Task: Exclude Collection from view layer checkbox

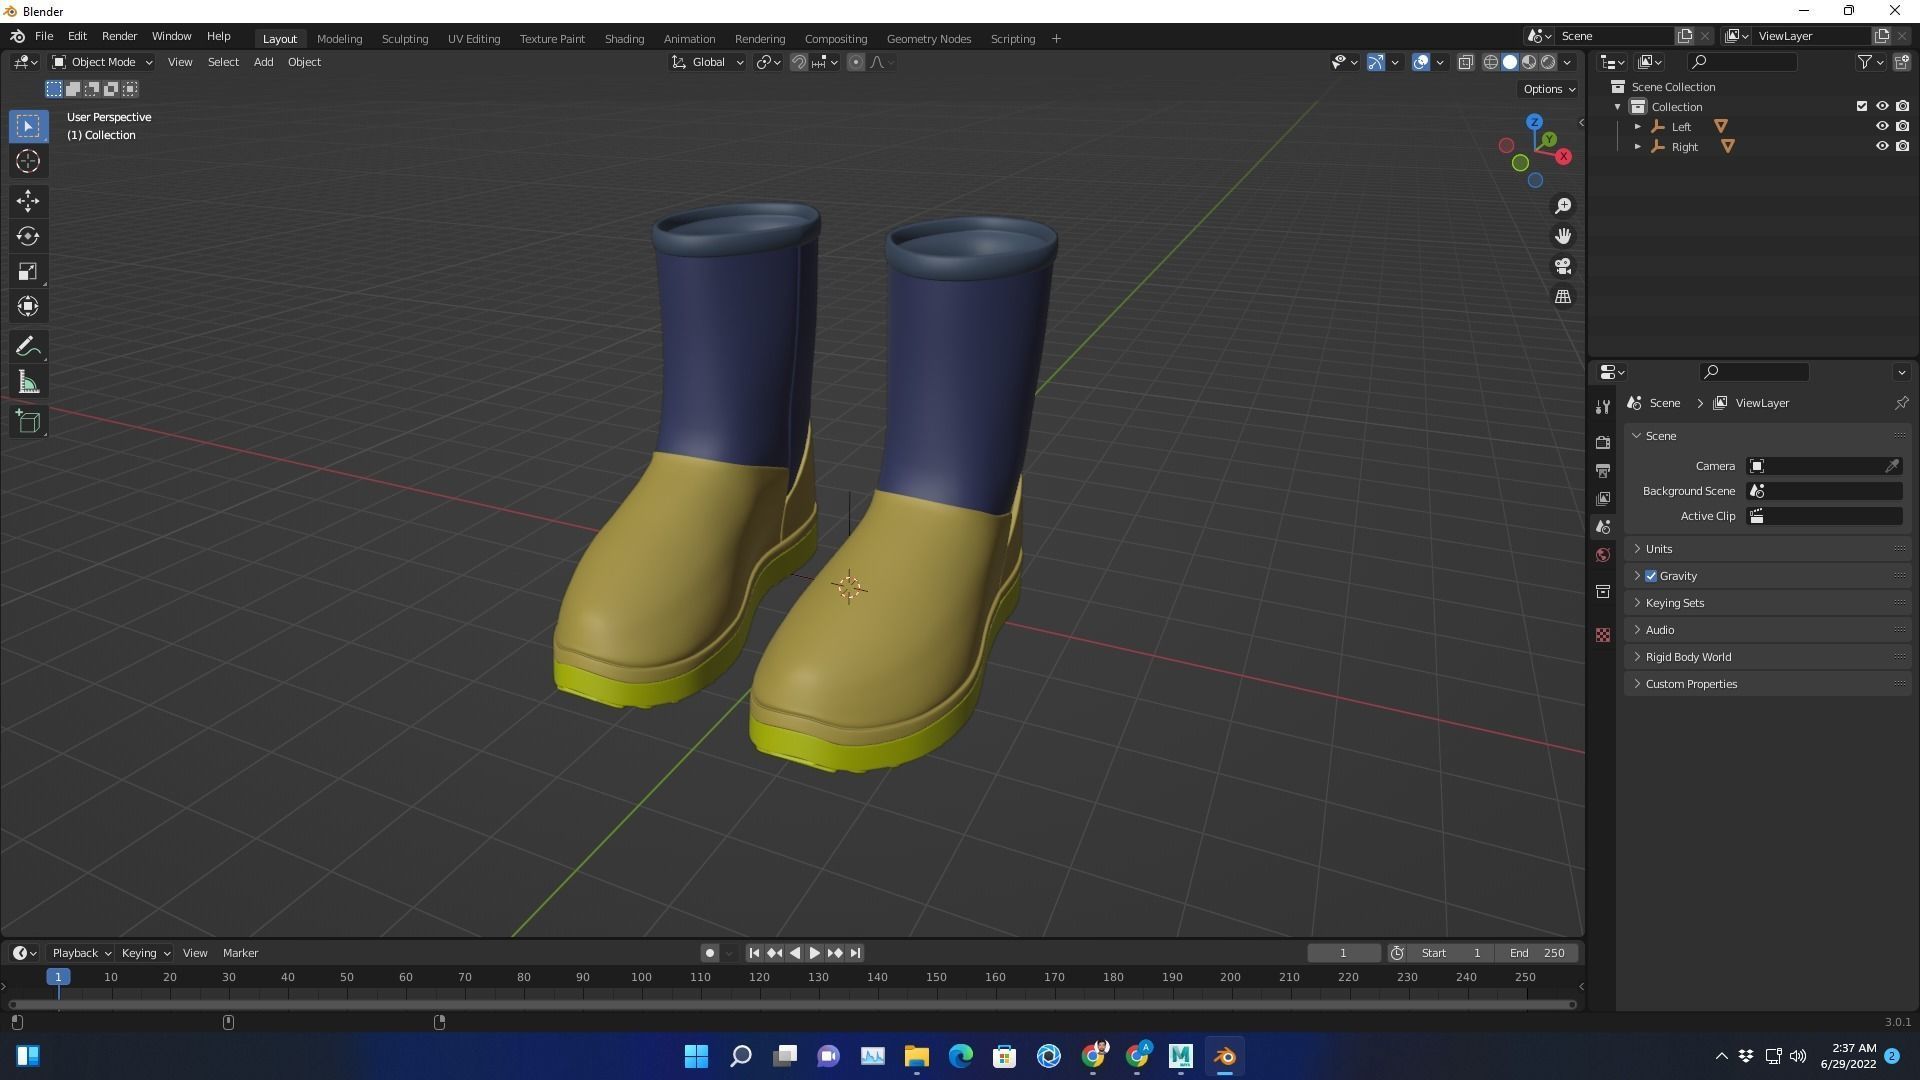Action: click(x=1862, y=107)
